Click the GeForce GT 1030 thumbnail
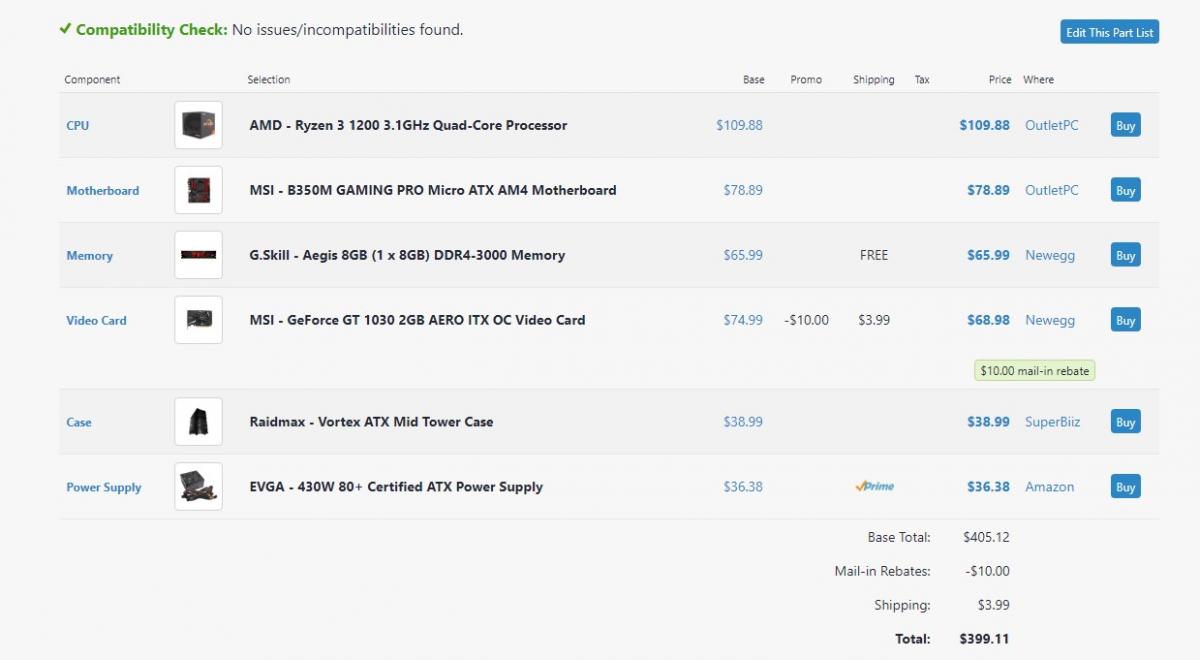 [x=198, y=320]
